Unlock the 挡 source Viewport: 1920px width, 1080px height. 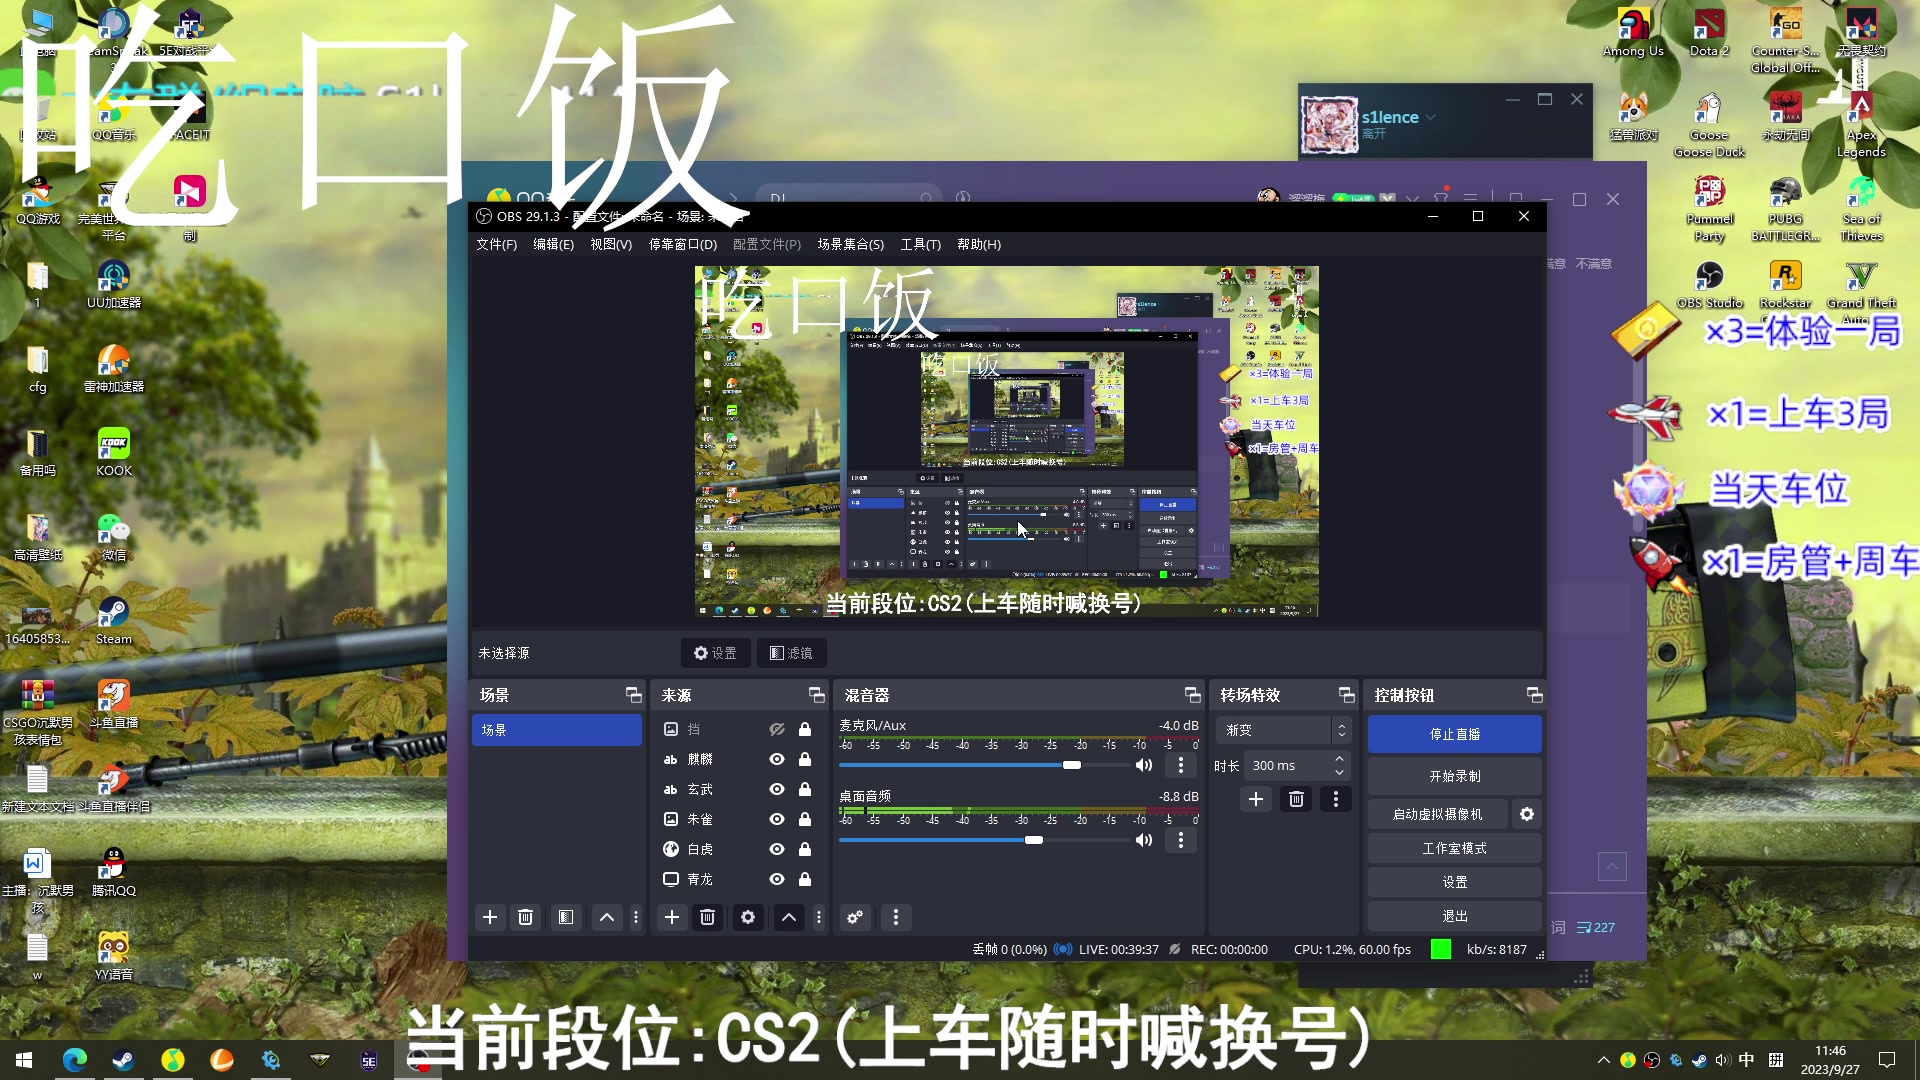point(805,730)
